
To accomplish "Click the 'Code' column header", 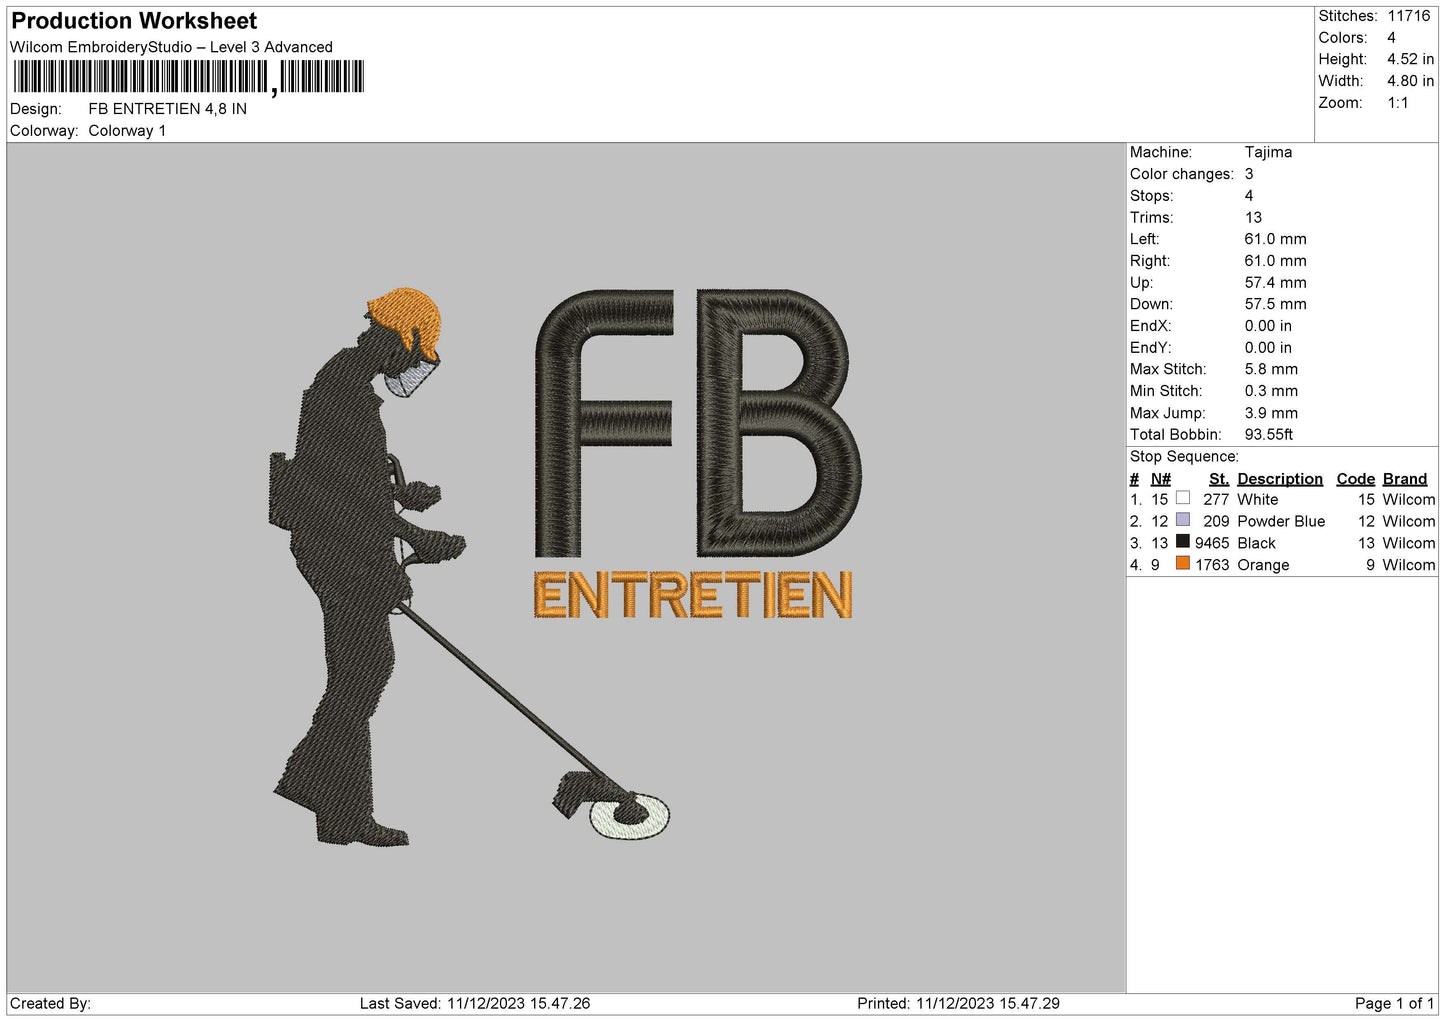I will 1355,479.
